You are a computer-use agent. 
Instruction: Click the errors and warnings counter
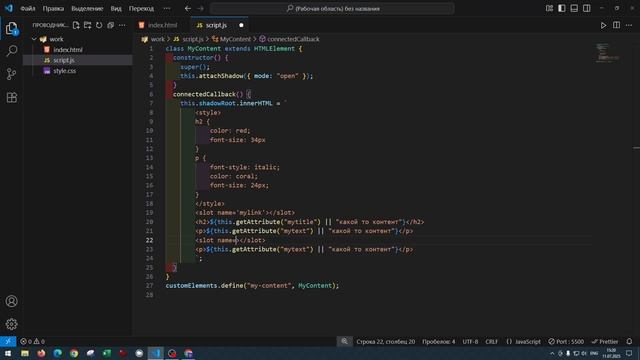point(32,341)
